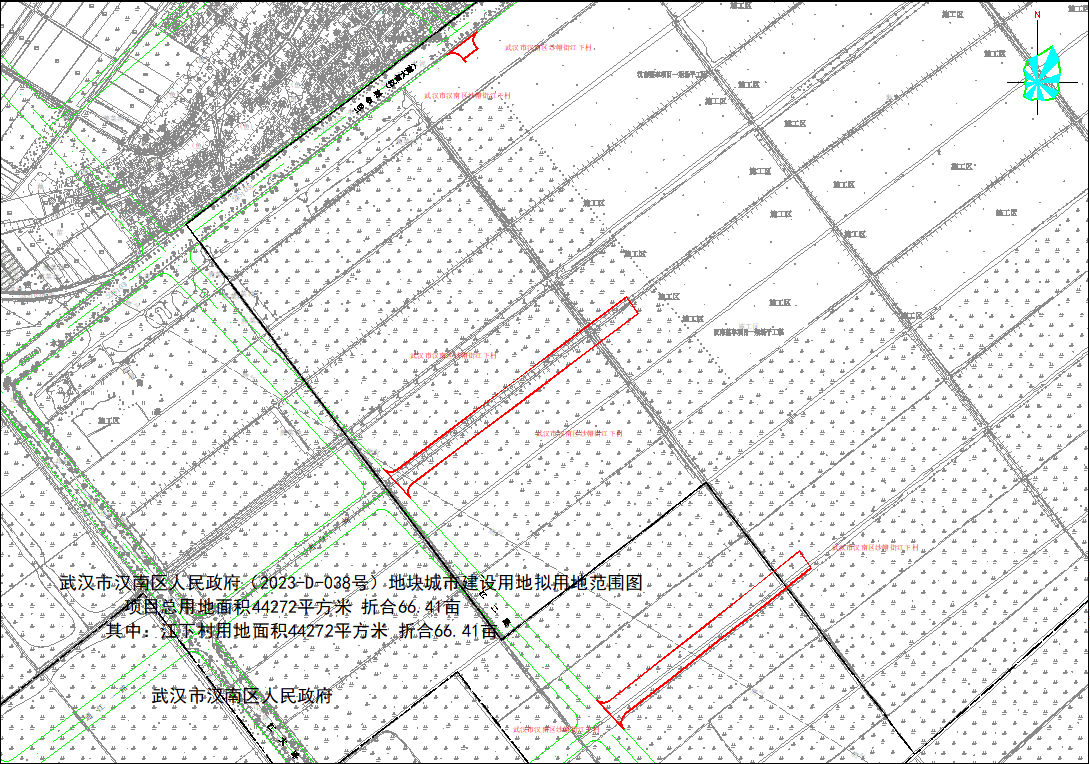Click red label beside the lower-right parcel
1090x764 pixels.
tap(874, 548)
